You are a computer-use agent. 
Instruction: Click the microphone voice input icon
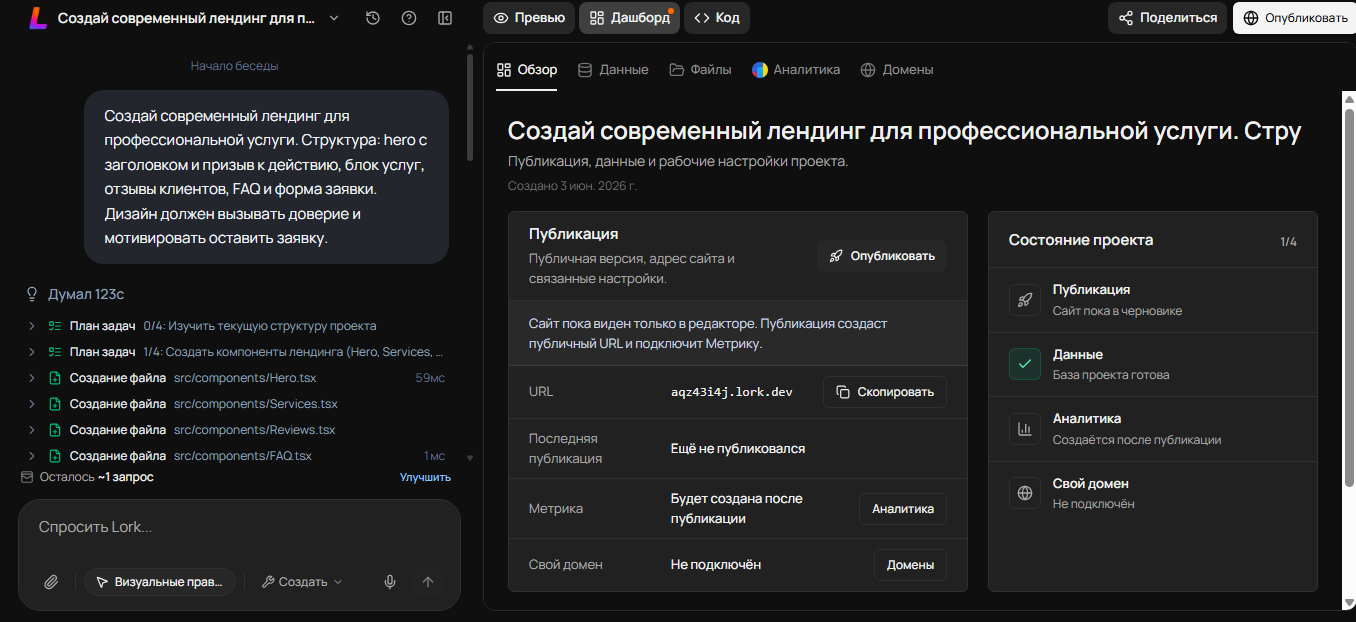(x=390, y=582)
